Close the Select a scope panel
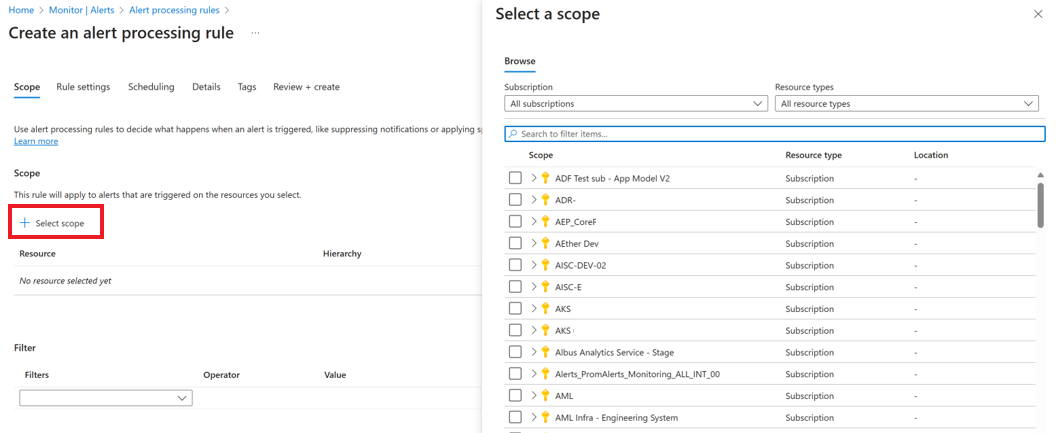This screenshot has width=1057, height=433. click(x=1037, y=14)
